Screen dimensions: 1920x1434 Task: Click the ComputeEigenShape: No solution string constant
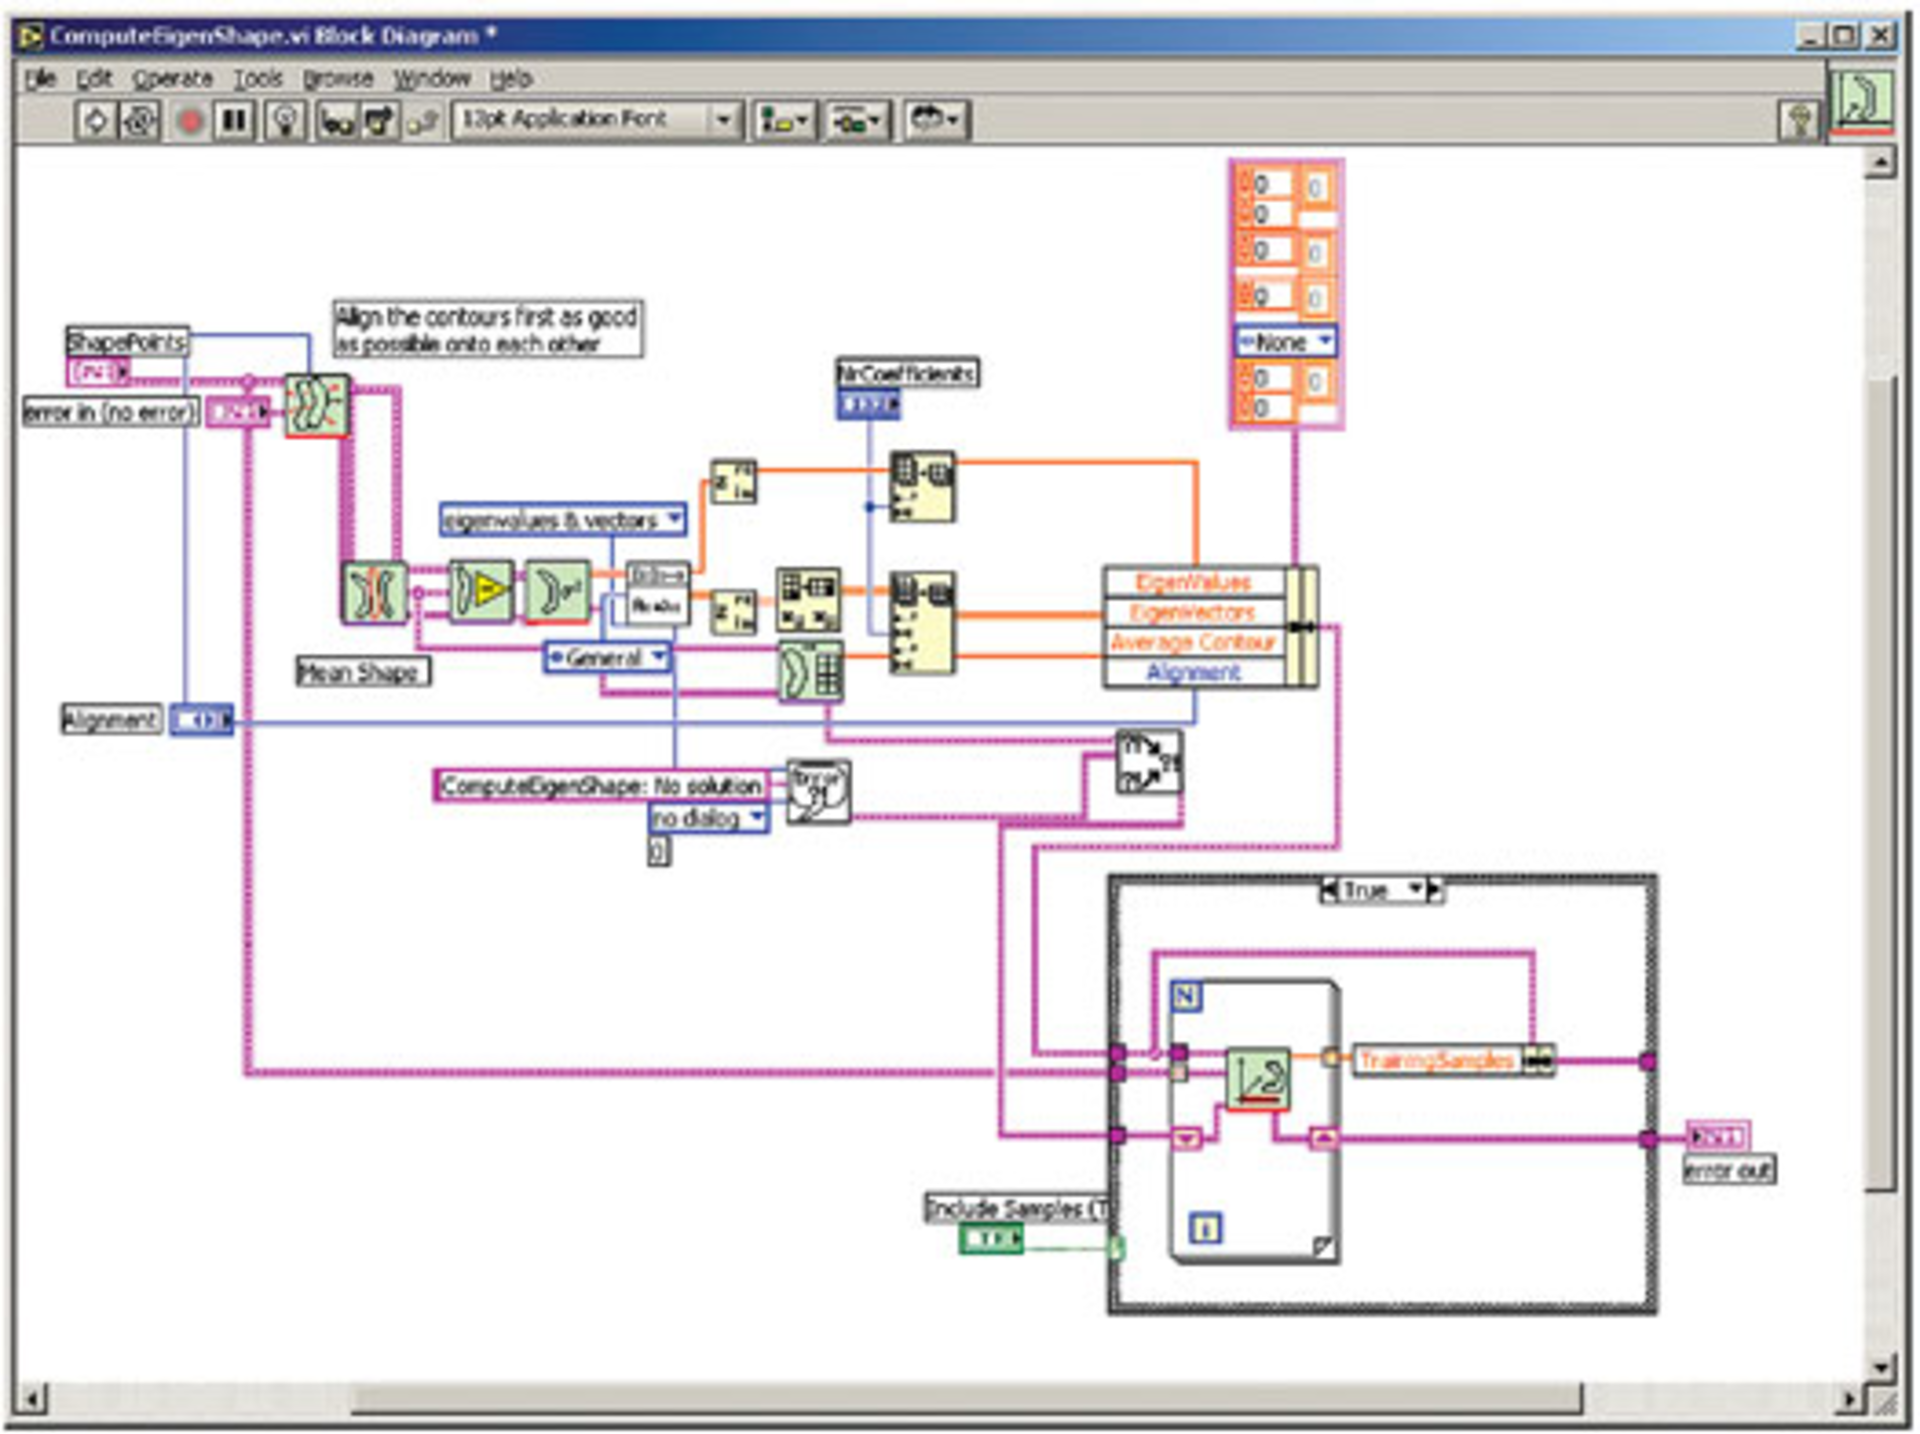(x=600, y=786)
